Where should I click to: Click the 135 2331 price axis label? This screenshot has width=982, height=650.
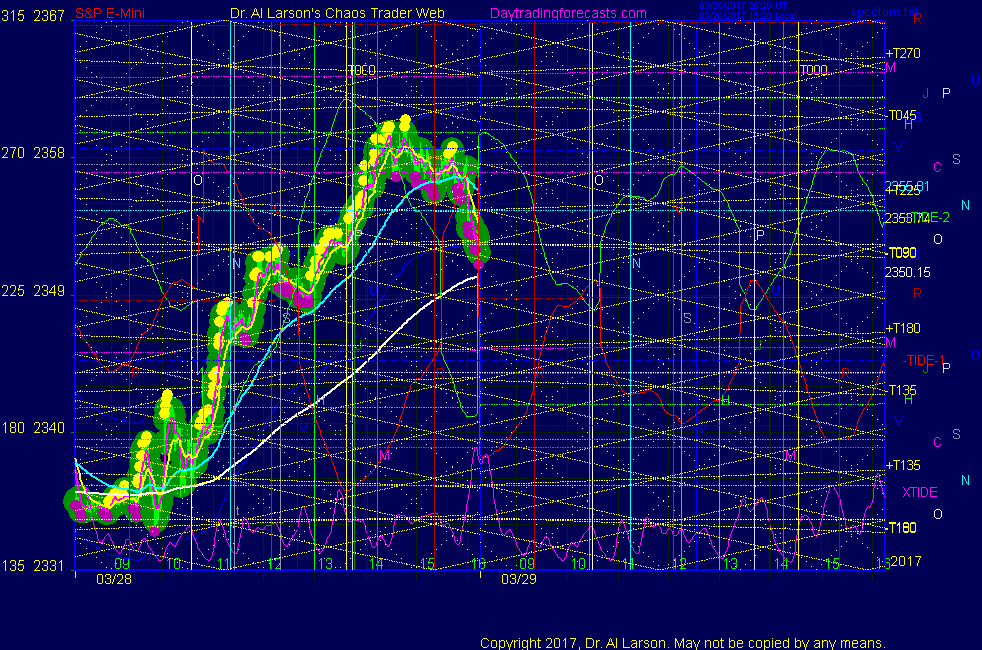pos(33,565)
